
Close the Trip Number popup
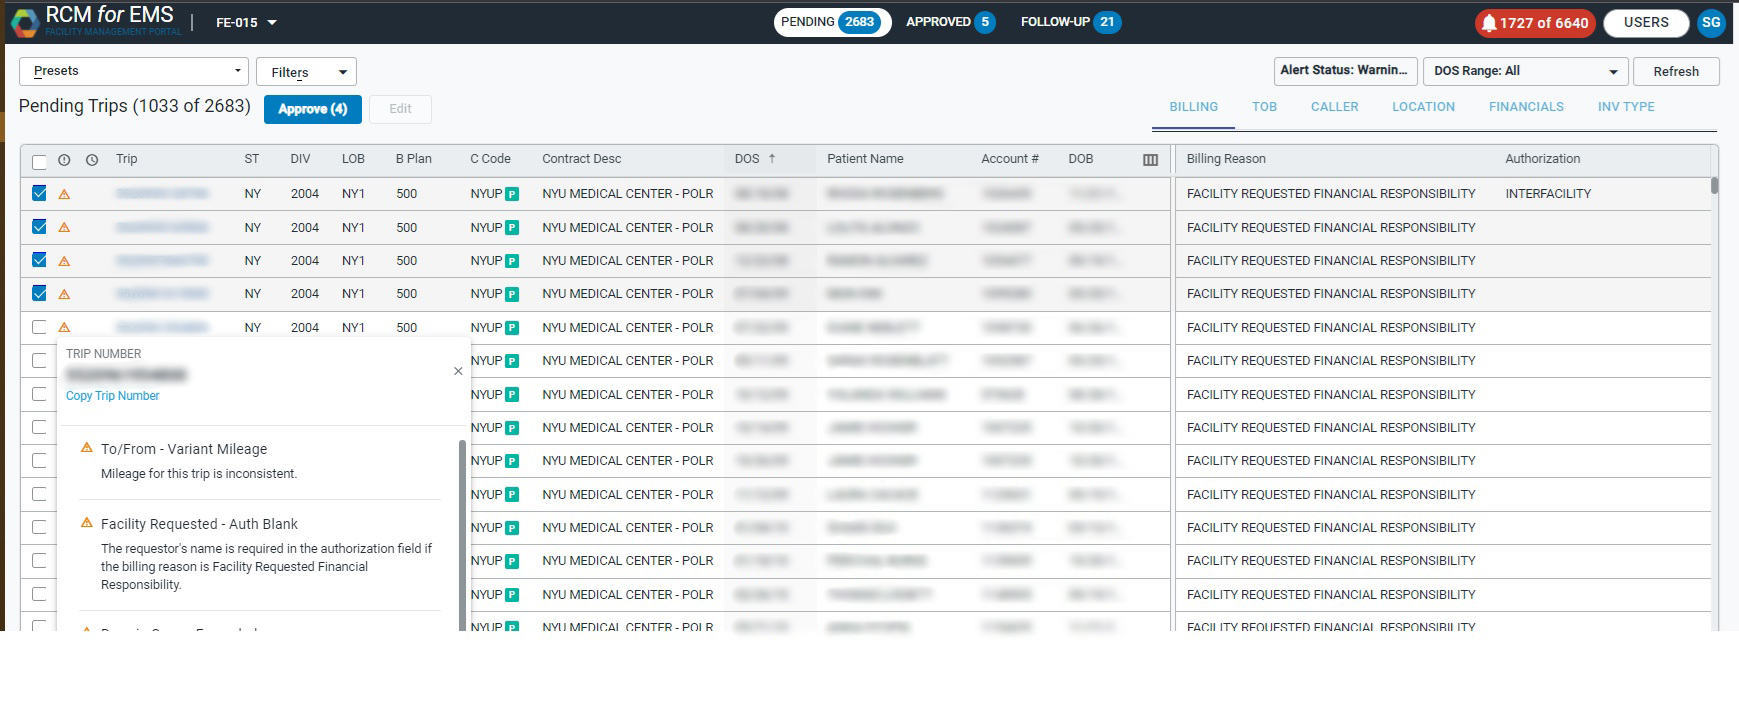click(458, 371)
